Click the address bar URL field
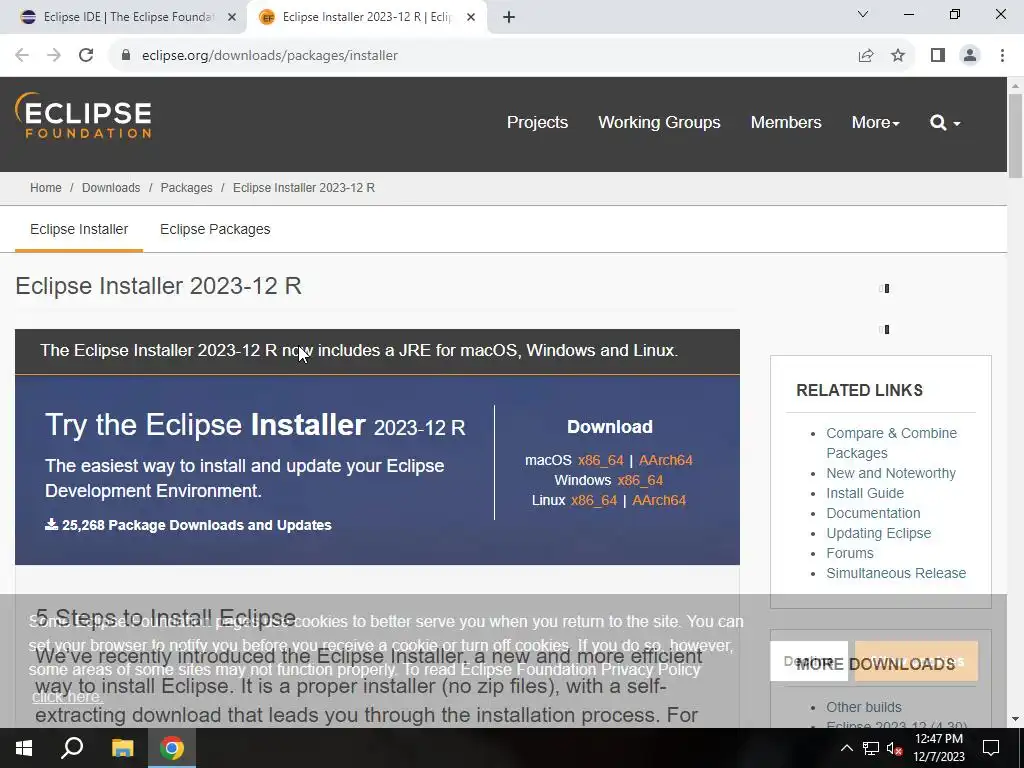1024x768 pixels. [x=483, y=56]
